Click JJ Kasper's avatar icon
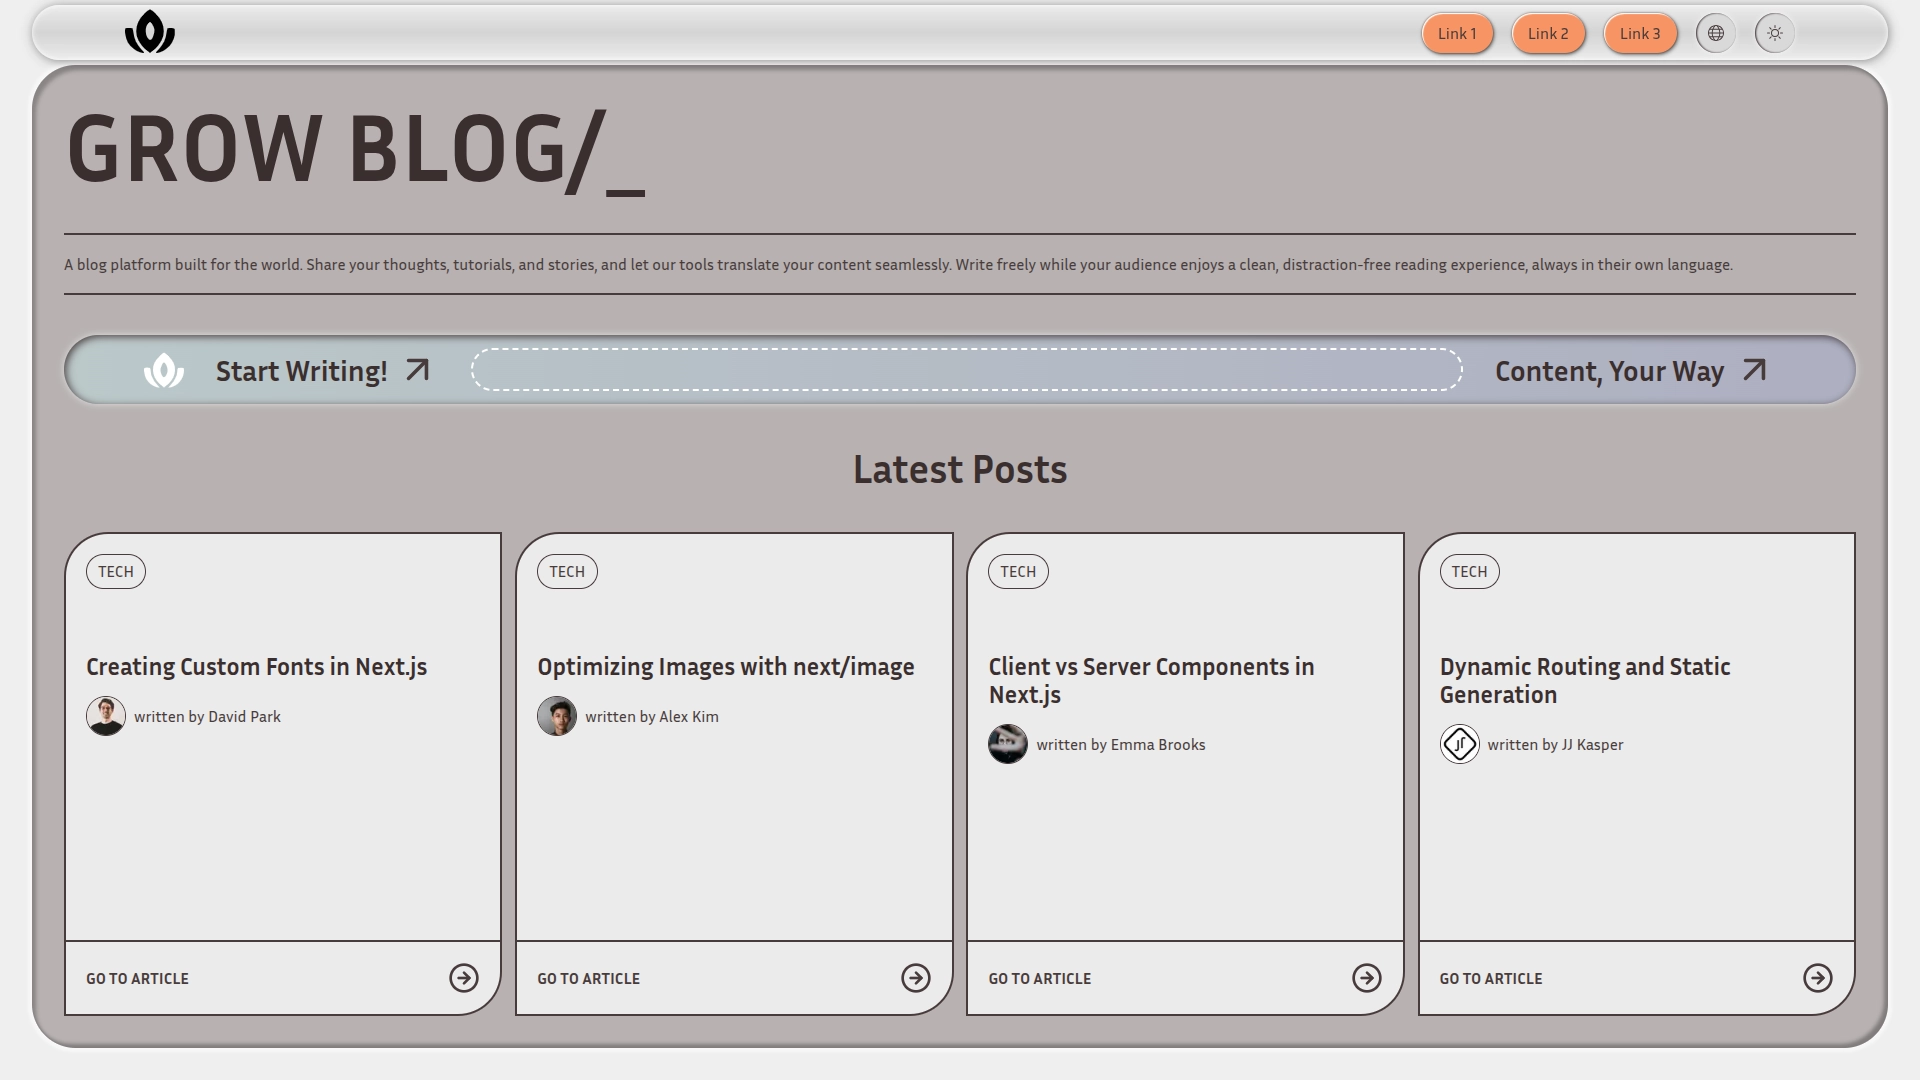 [x=1459, y=744]
